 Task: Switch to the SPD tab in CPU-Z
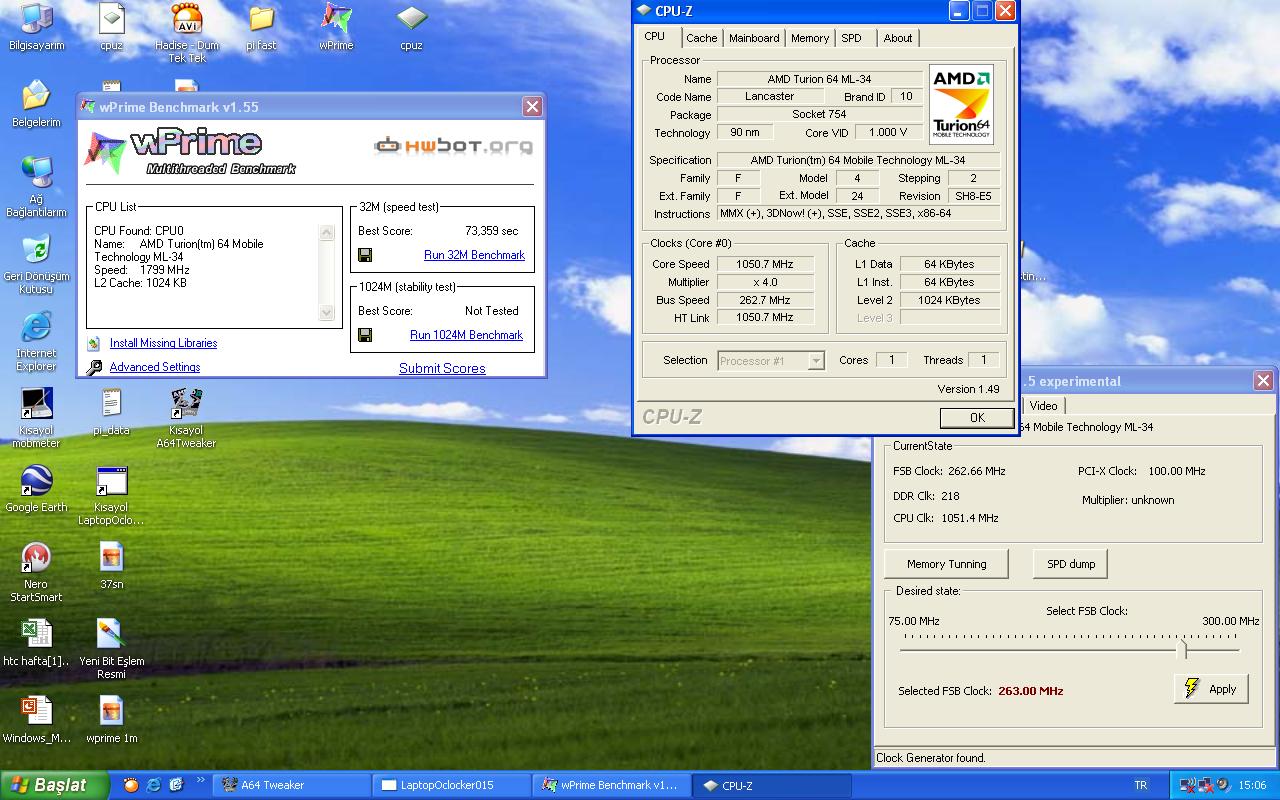pos(851,38)
